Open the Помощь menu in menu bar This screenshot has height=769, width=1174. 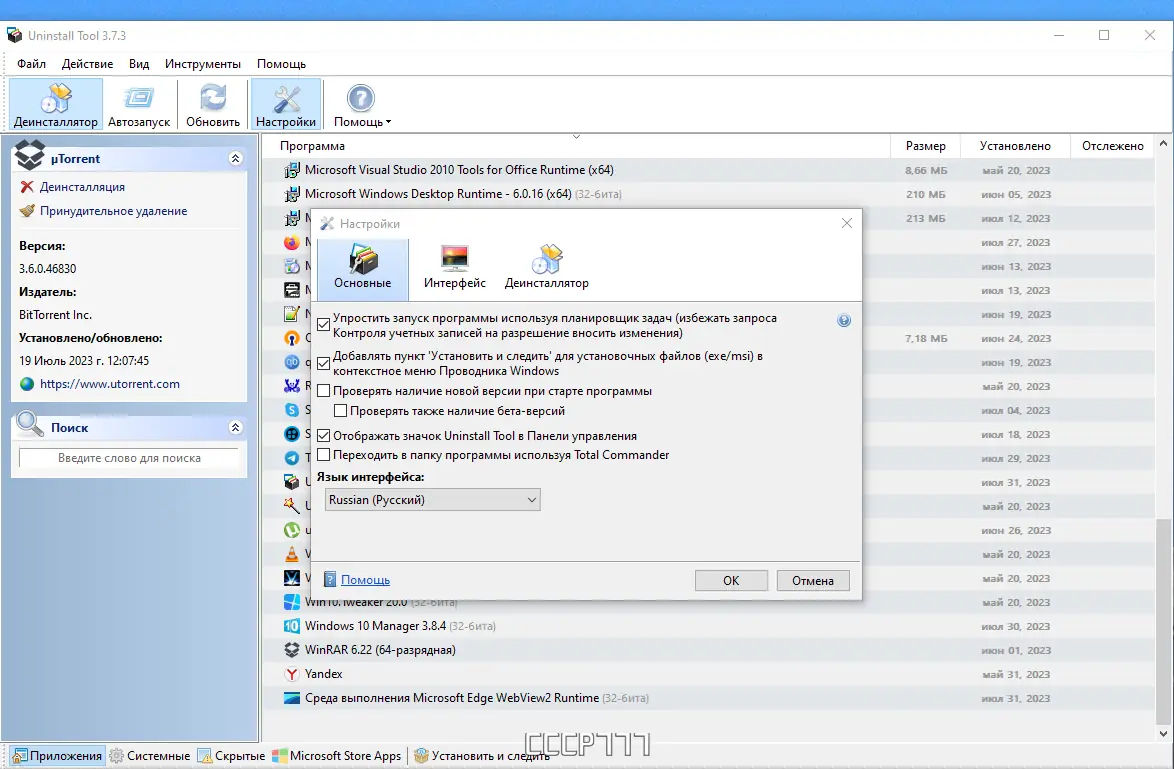[282, 64]
